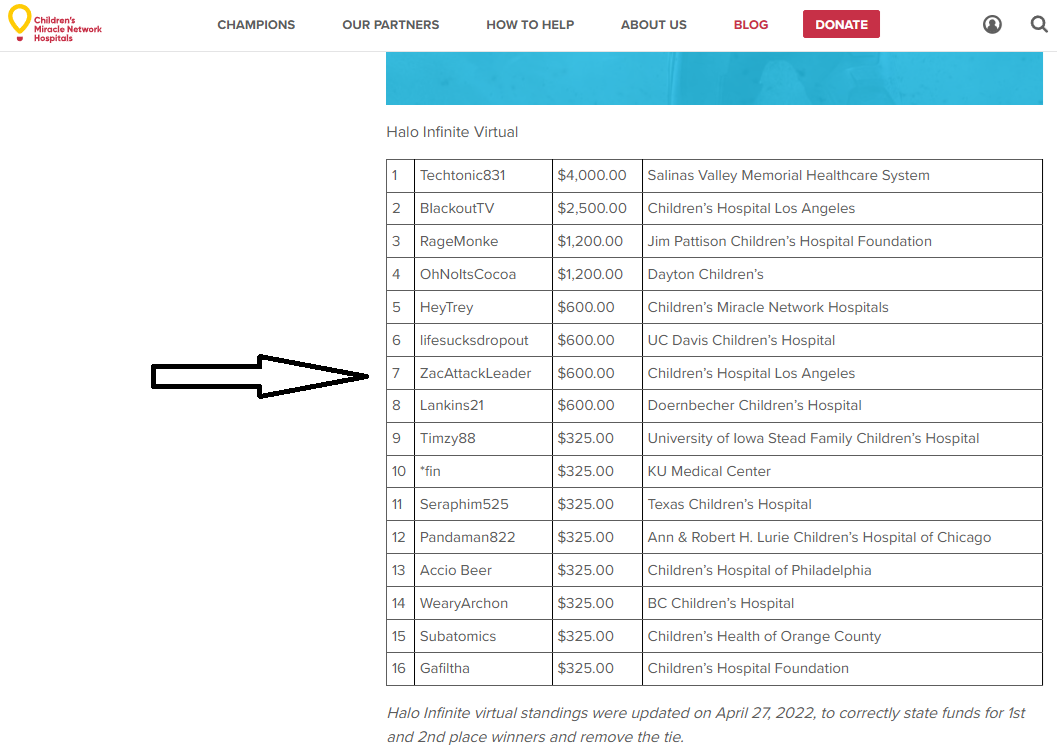Select the ZacAttackLeader table cell
Viewport: 1057px width, 750px height.
(483, 373)
